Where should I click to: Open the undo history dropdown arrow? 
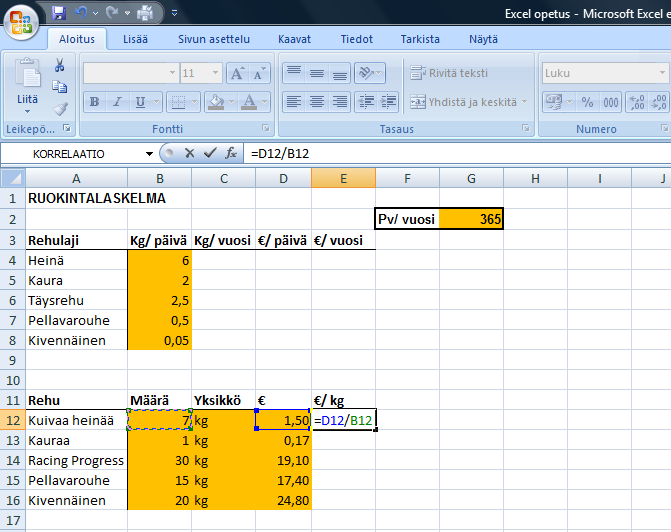click(x=95, y=14)
